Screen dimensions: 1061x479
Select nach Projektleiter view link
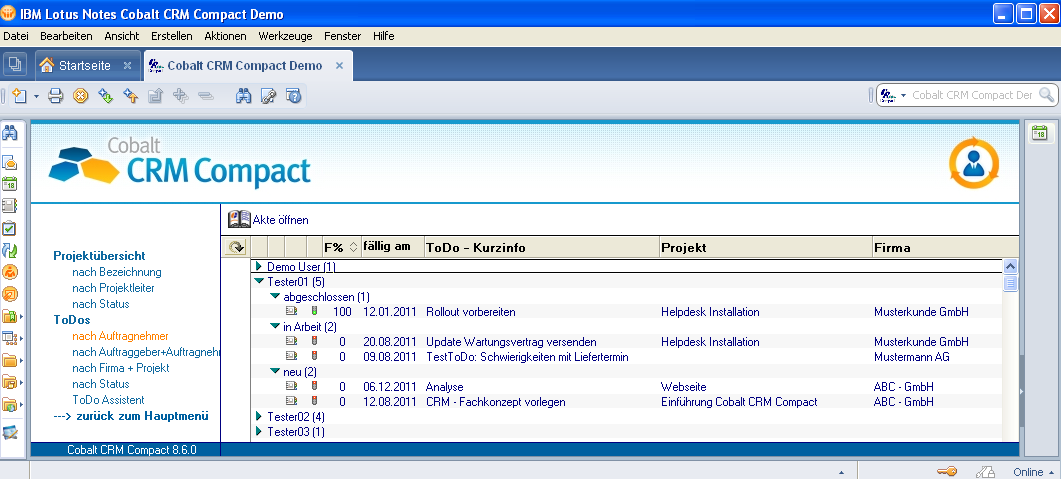coord(114,288)
